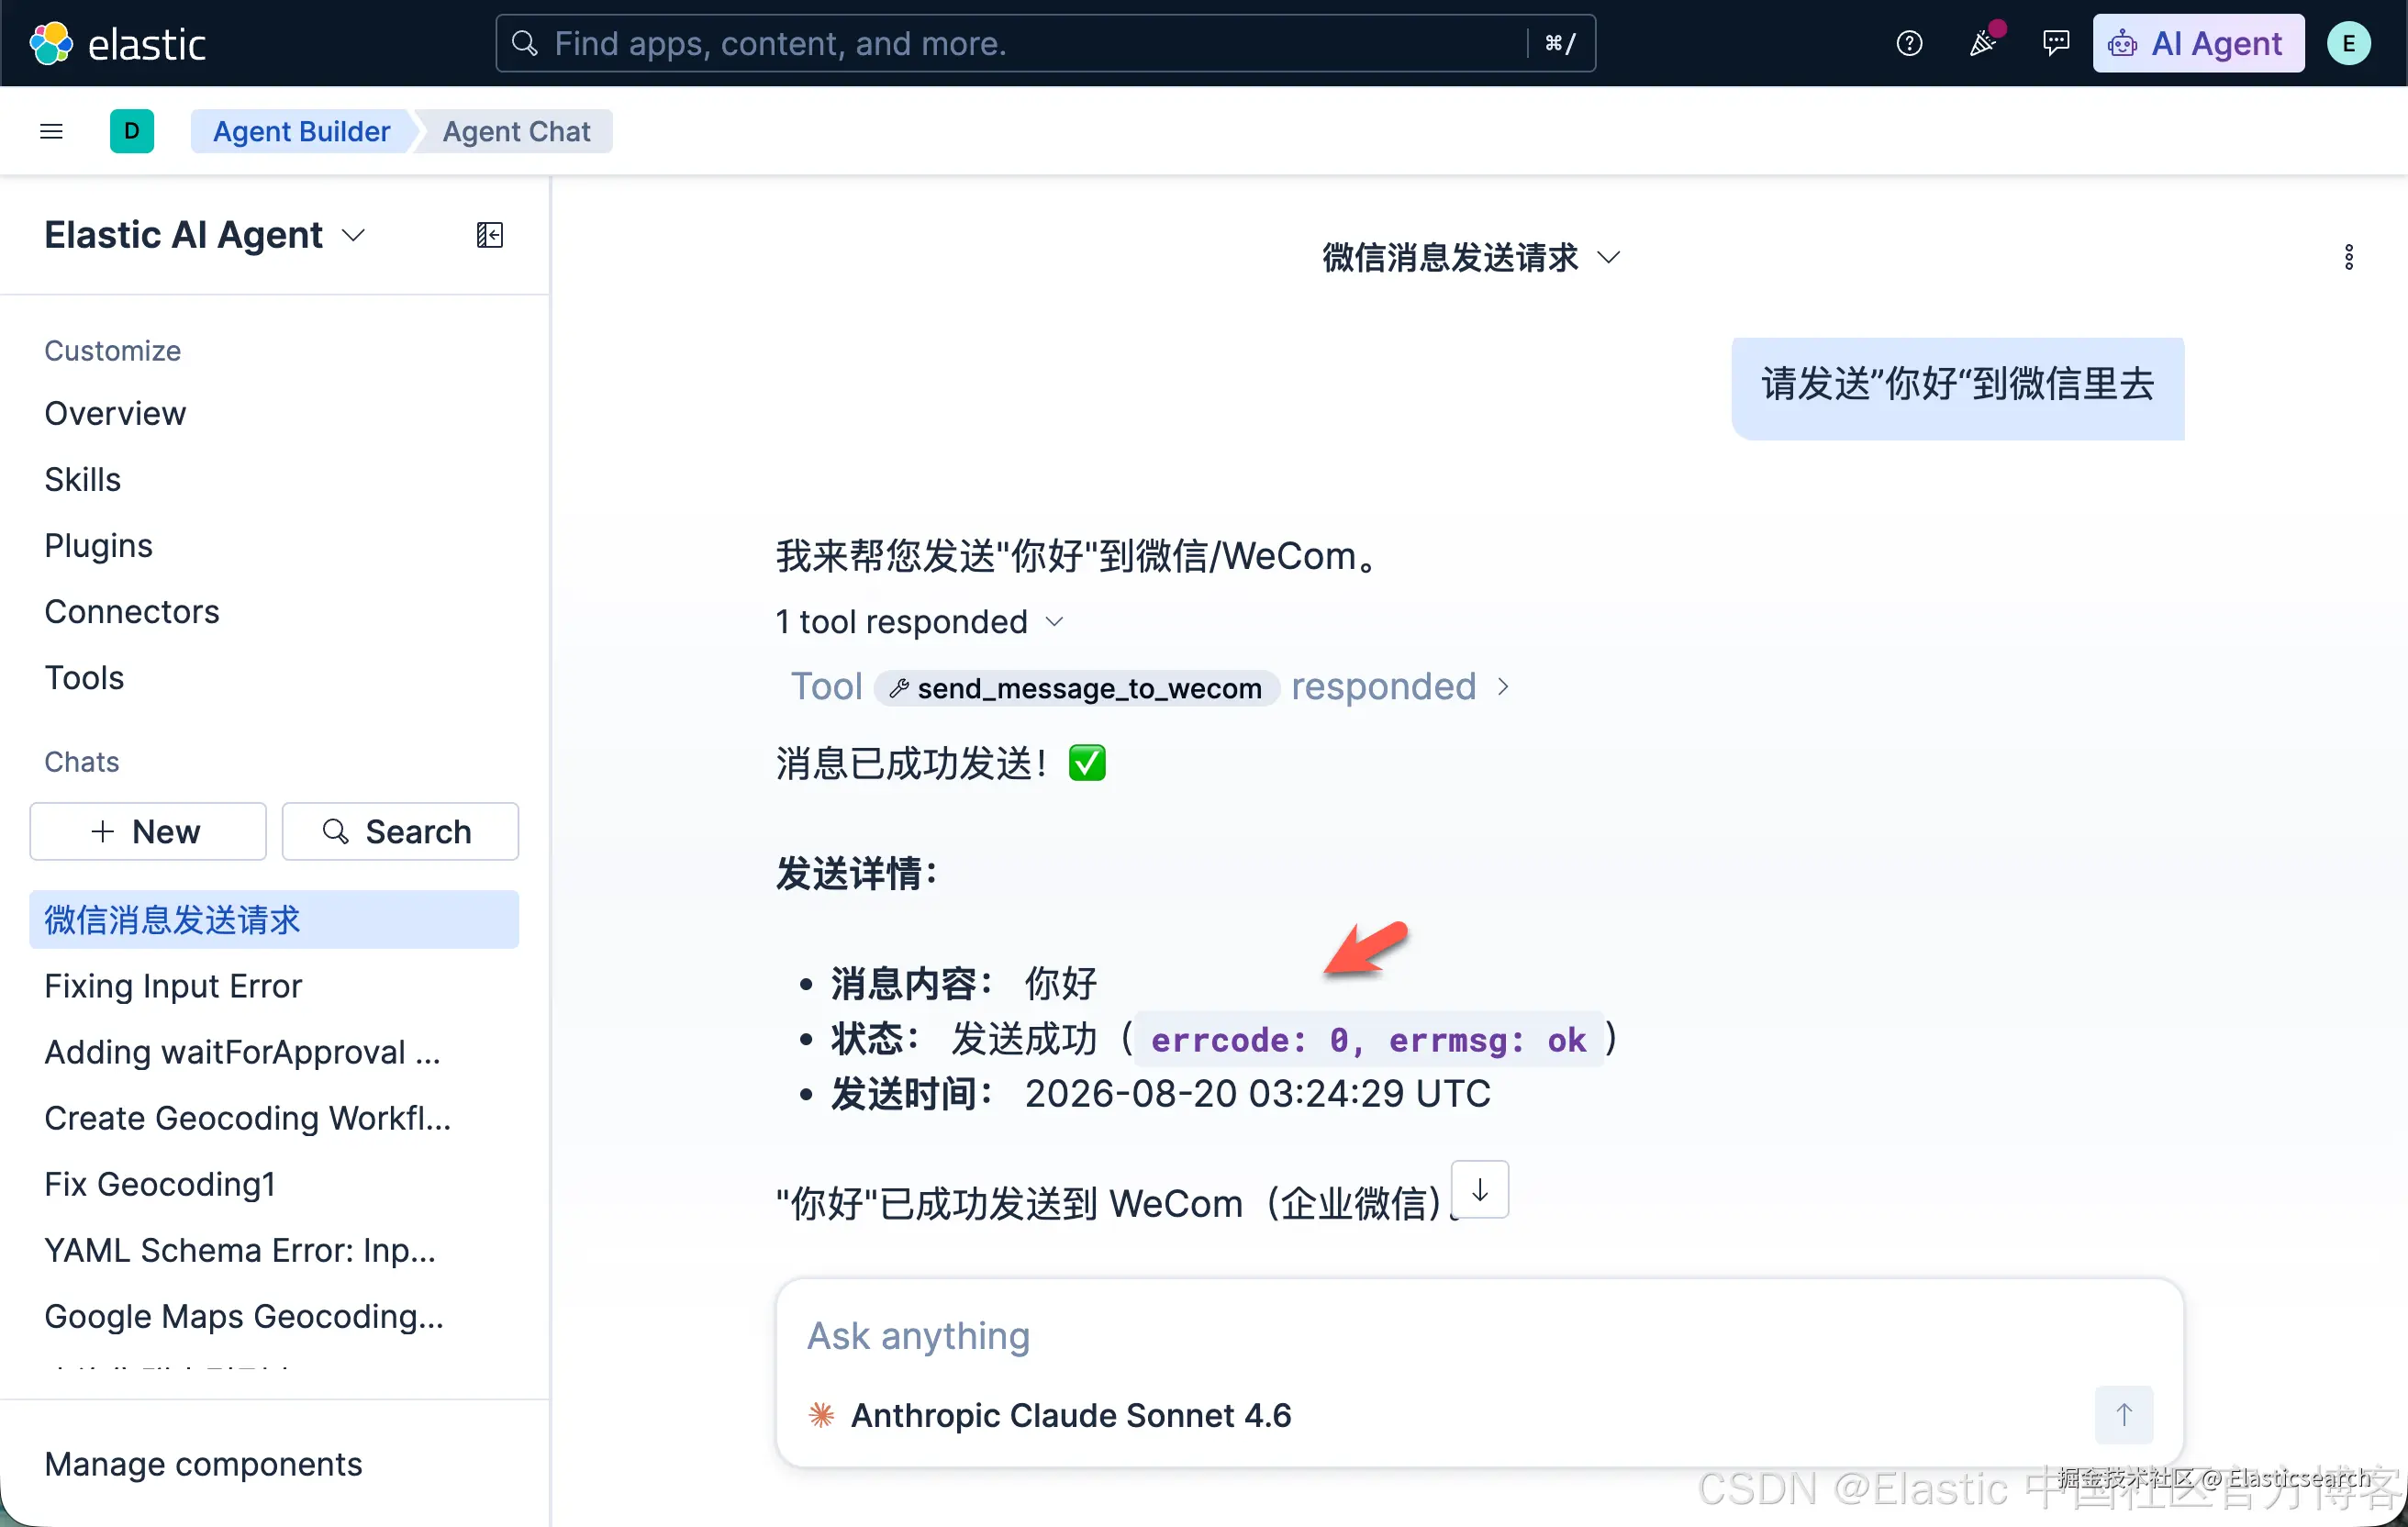Open the AI Agent button

(2198, 43)
